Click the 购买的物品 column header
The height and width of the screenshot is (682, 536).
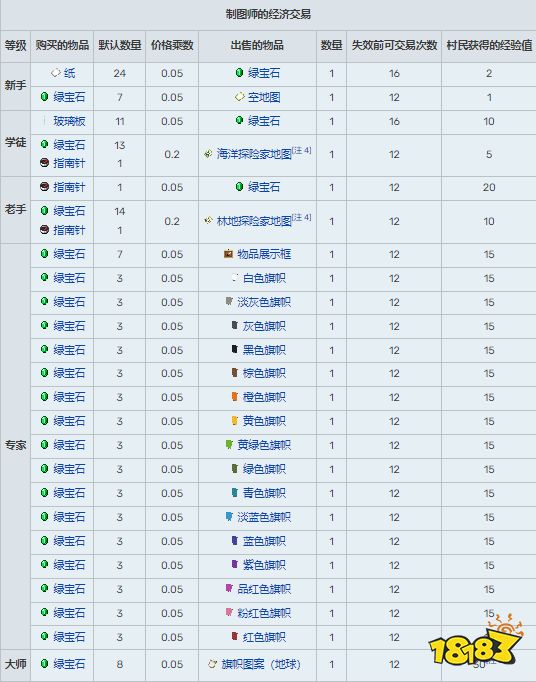coord(62,45)
